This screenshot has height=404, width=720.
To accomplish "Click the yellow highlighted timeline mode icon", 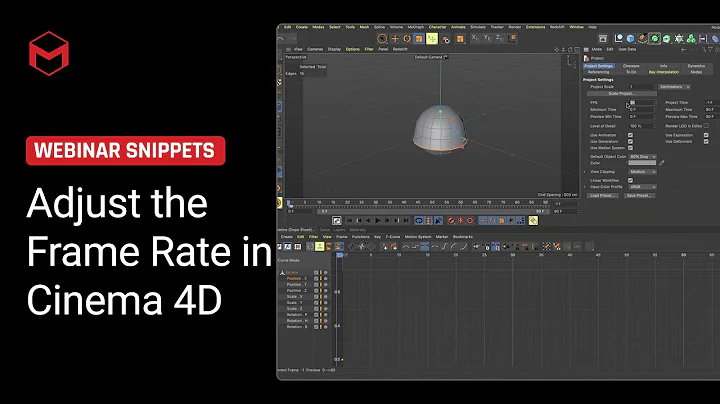I will (320, 247).
